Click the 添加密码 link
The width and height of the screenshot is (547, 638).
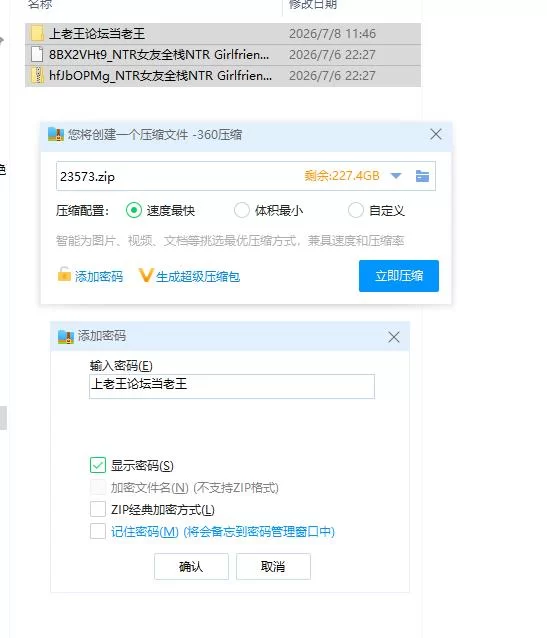click(99, 277)
